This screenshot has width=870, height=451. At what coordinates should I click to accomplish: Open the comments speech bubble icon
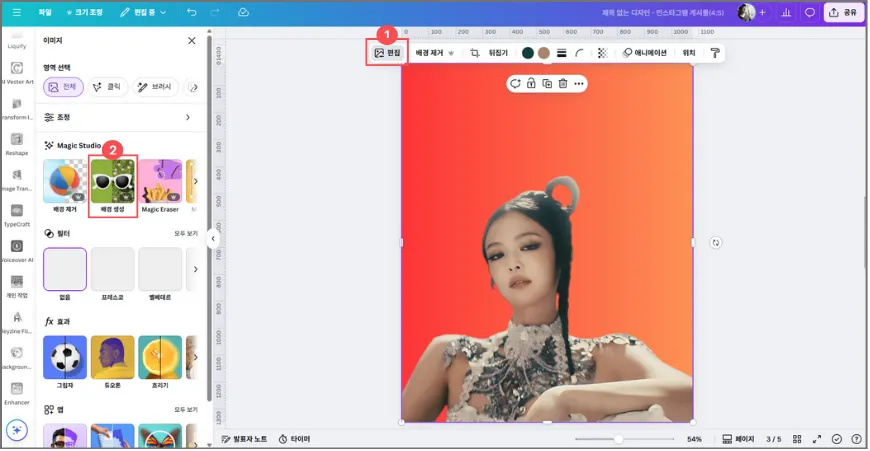click(x=810, y=12)
